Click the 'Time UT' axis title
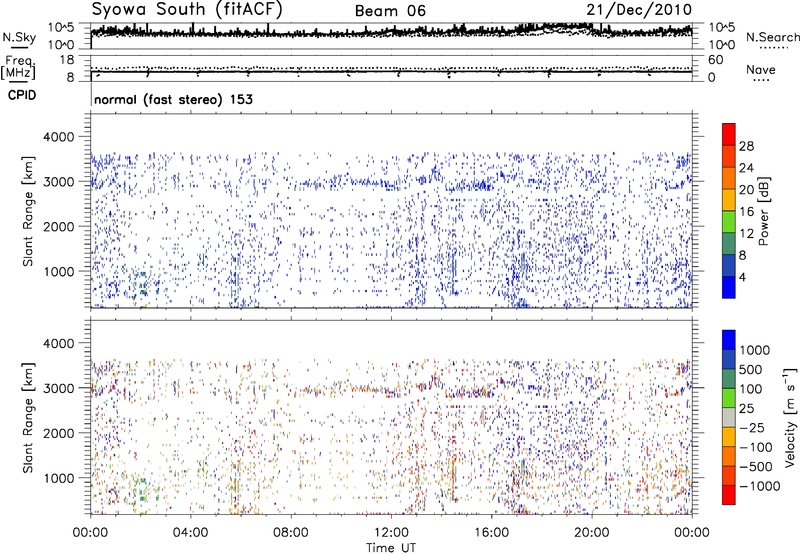800x554 pixels. 391,547
